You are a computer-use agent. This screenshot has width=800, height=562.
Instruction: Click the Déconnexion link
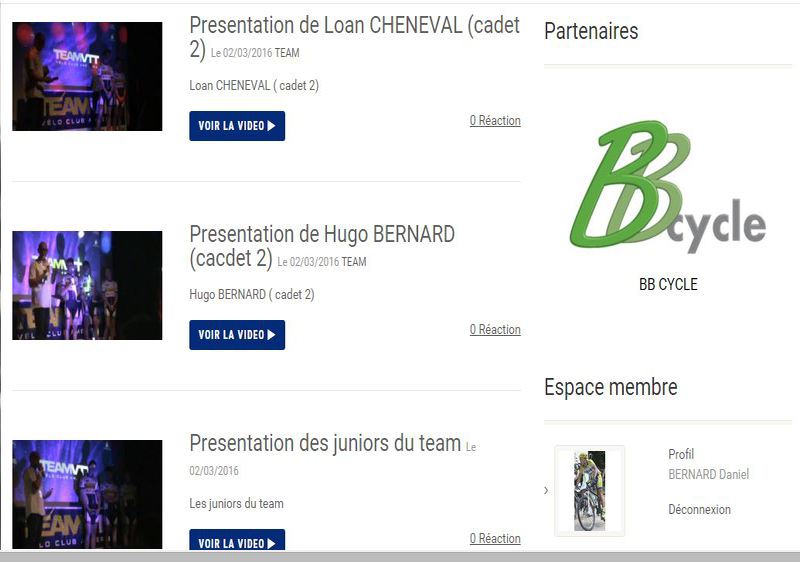(x=699, y=509)
